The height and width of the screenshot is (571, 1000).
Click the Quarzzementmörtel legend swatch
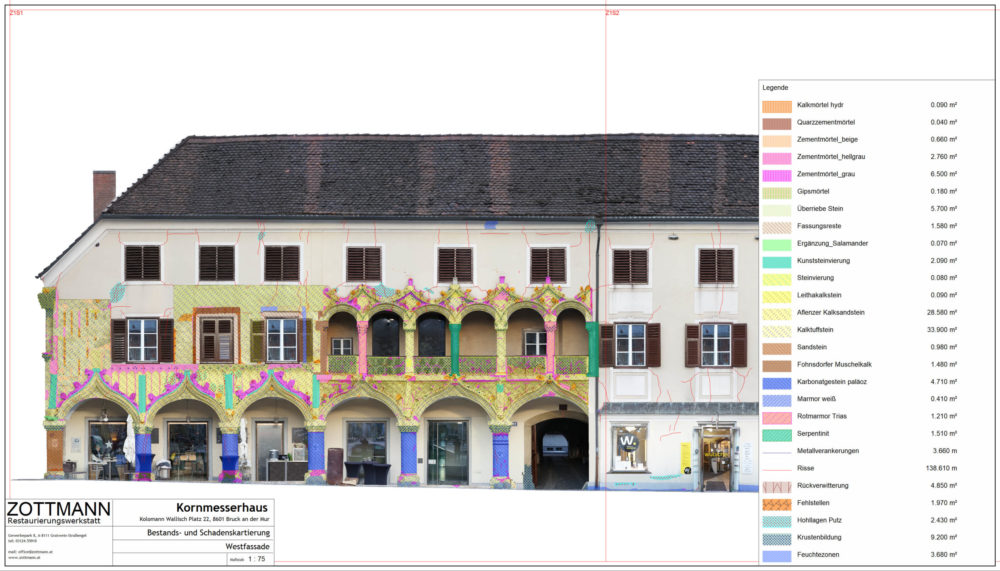(x=777, y=123)
